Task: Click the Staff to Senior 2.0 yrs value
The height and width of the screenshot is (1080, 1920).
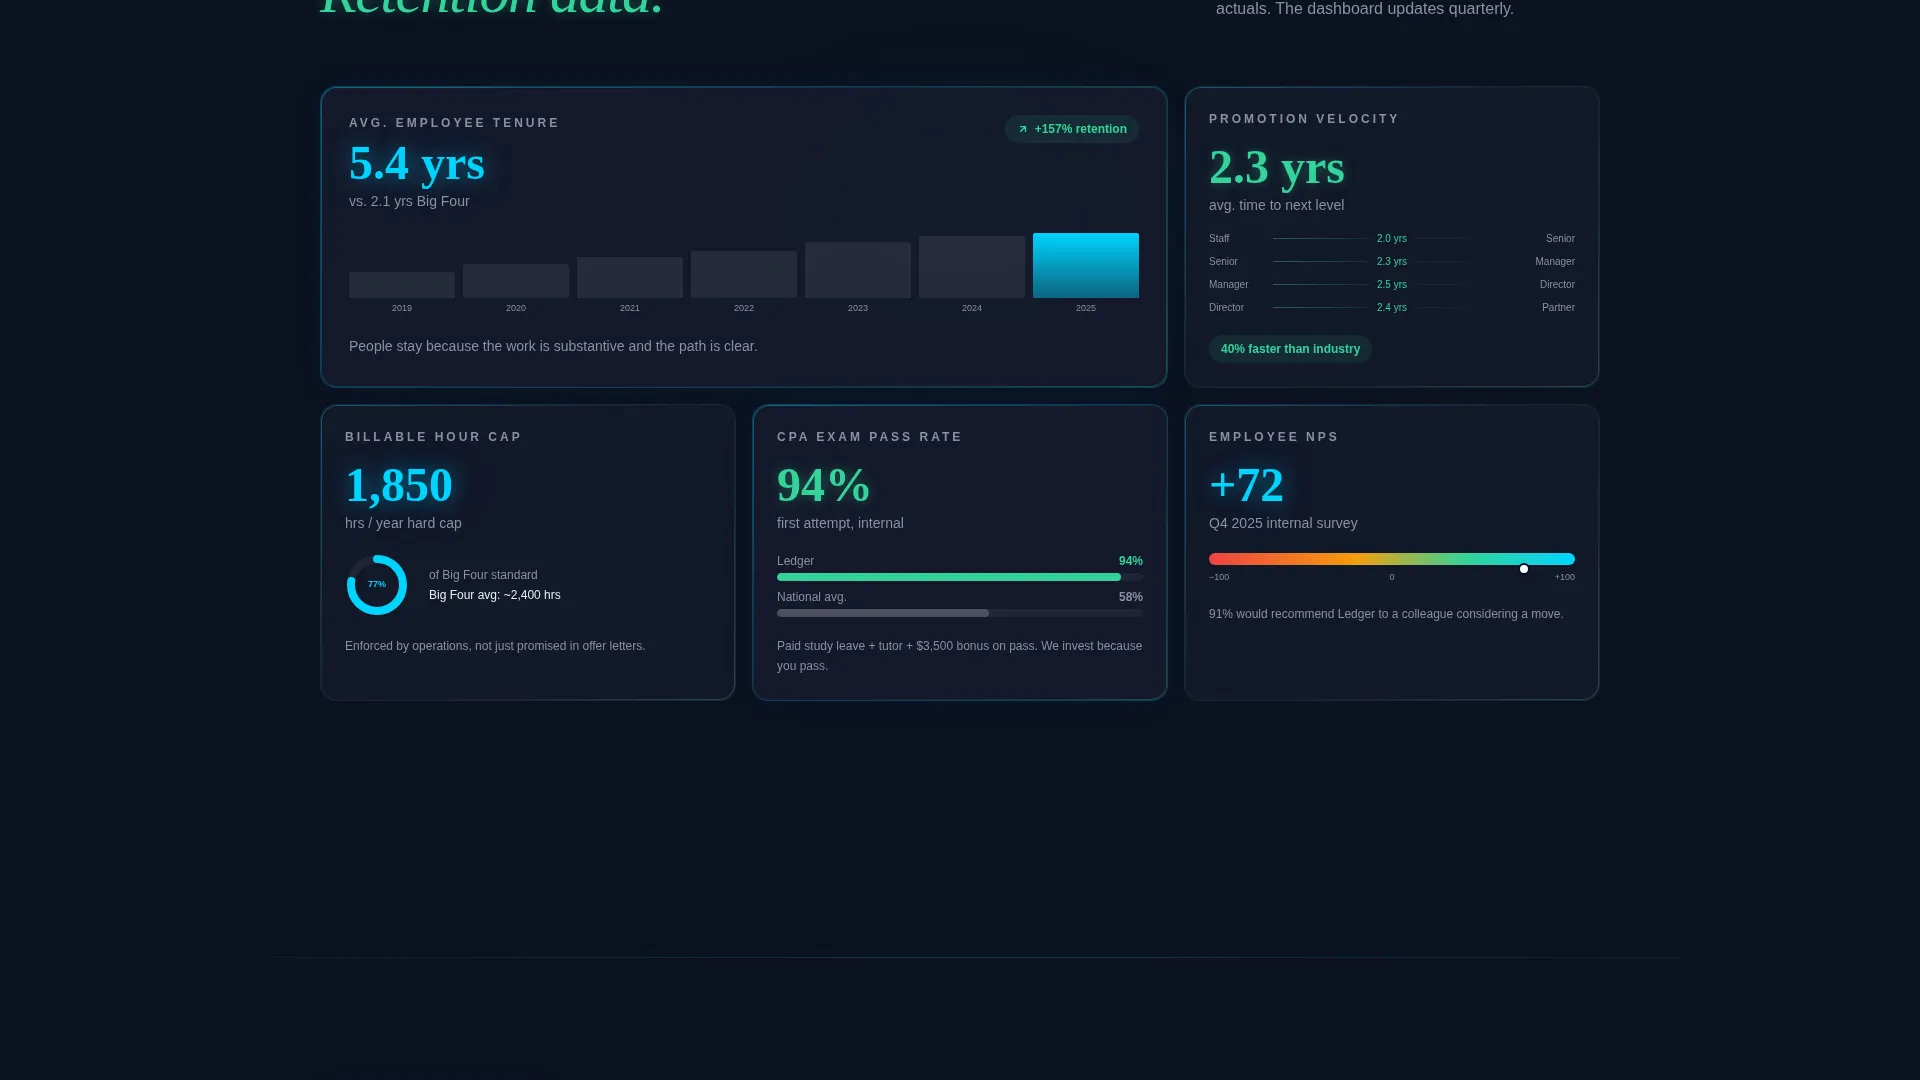Action: 1392,239
